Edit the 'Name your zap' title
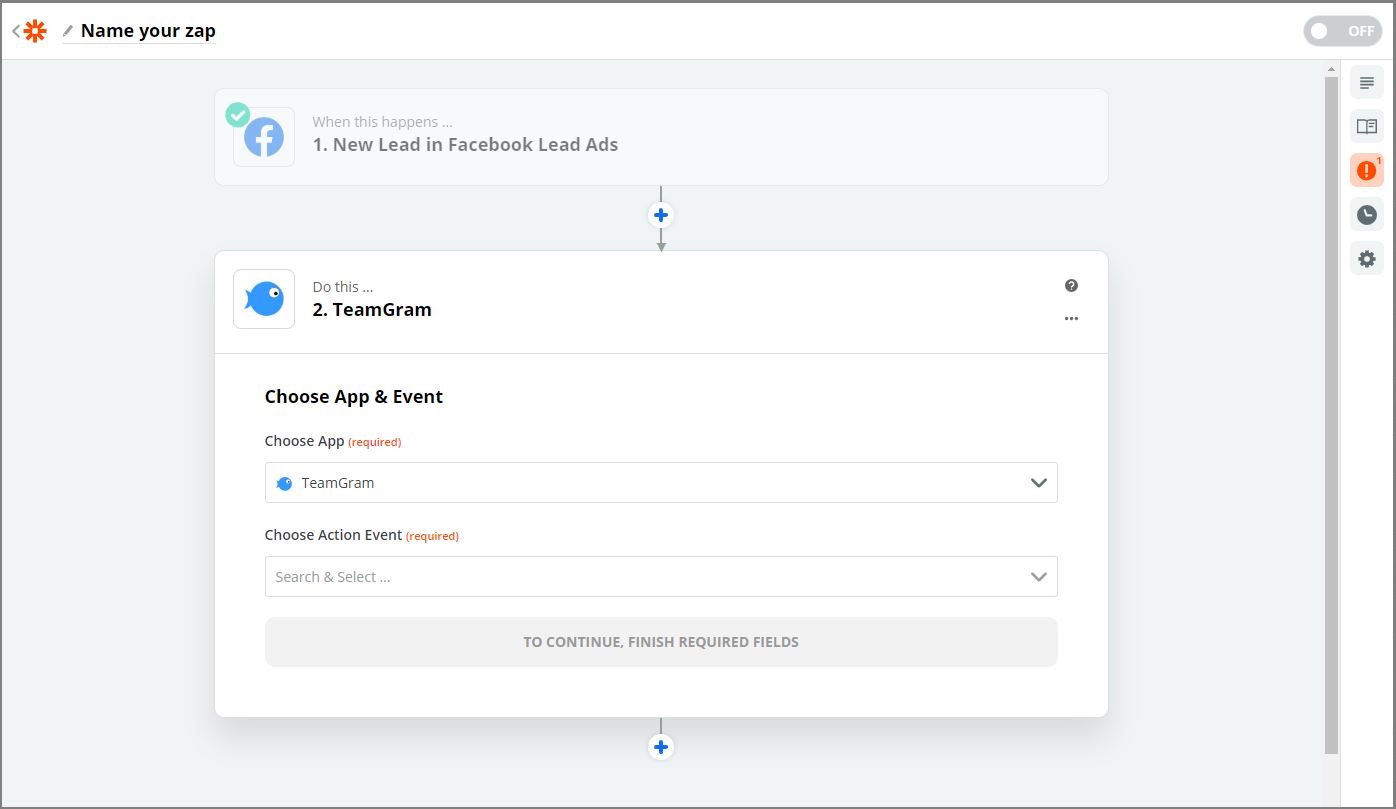This screenshot has width=1396, height=809. click(x=148, y=31)
